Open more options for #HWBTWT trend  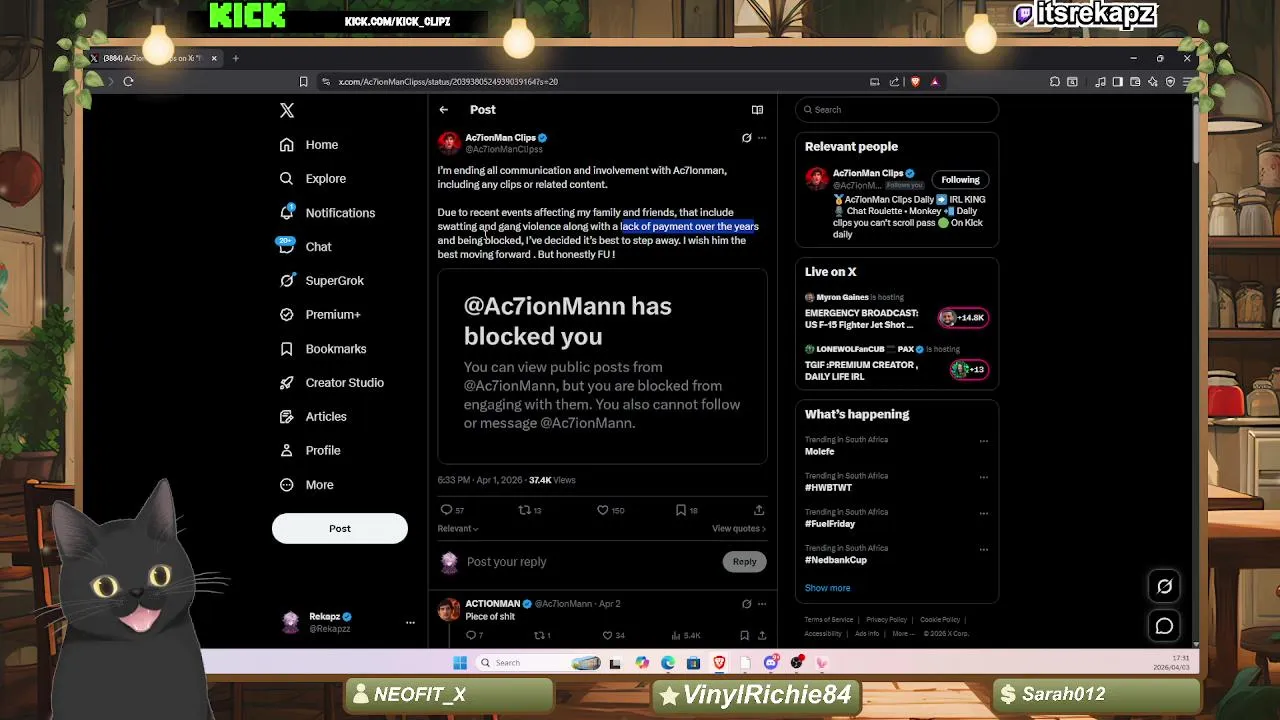[x=984, y=477]
